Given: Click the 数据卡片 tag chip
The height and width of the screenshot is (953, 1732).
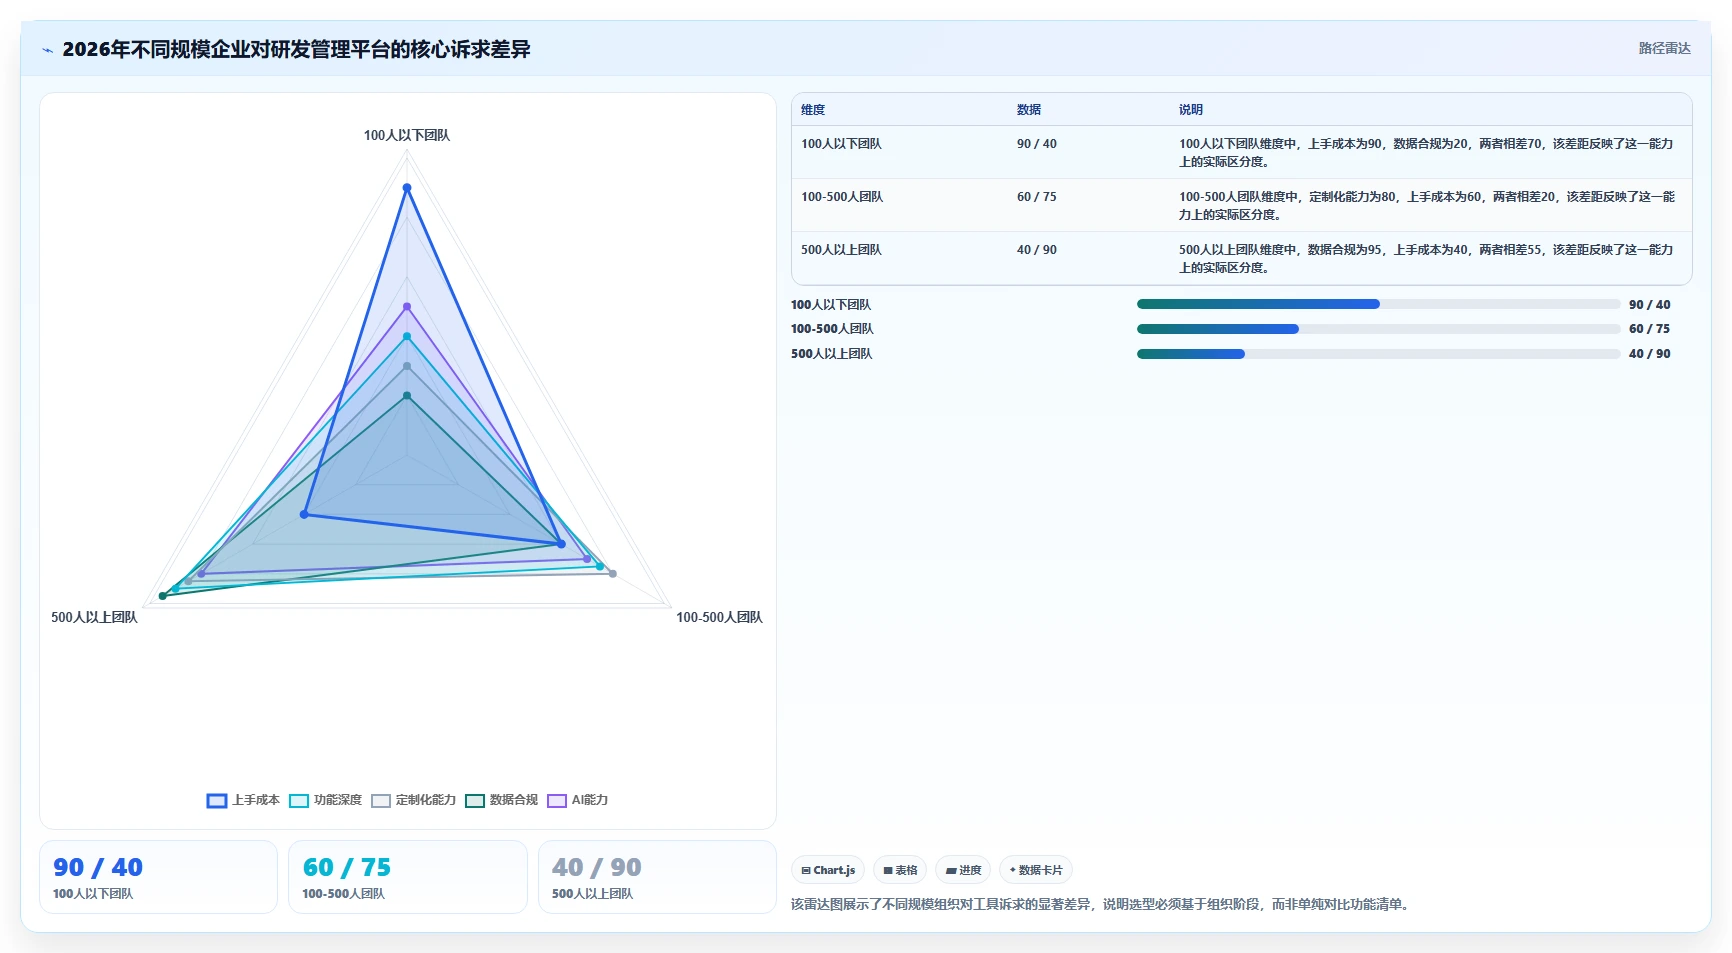Looking at the screenshot, I should (1036, 870).
